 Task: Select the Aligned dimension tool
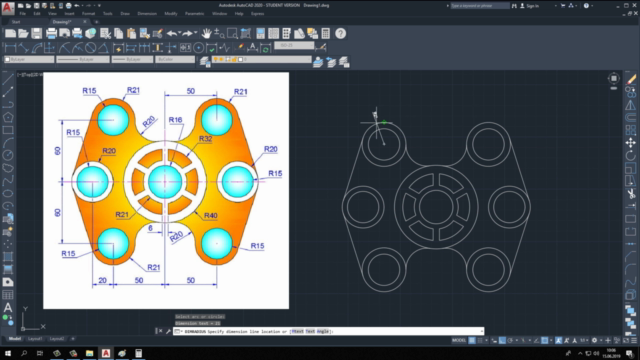point(23,48)
